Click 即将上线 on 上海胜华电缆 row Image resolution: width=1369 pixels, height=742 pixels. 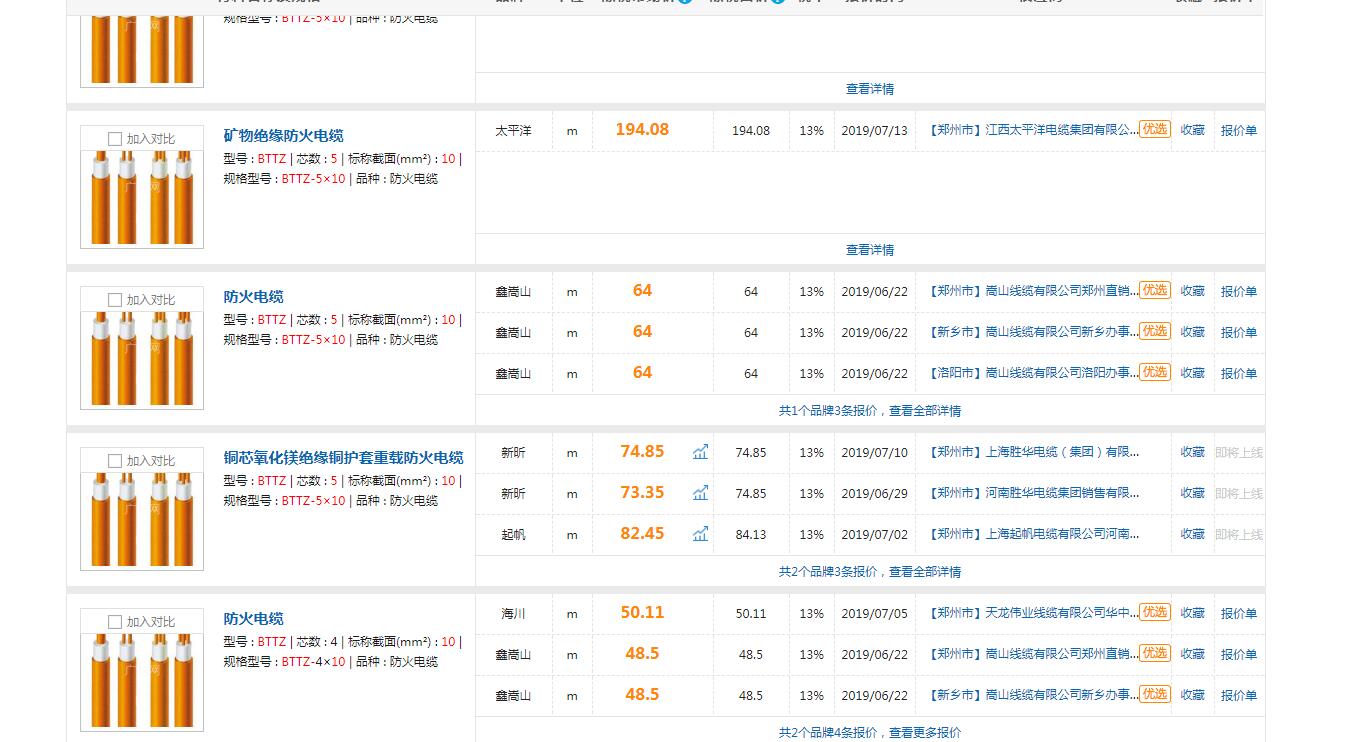point(1239,452)
